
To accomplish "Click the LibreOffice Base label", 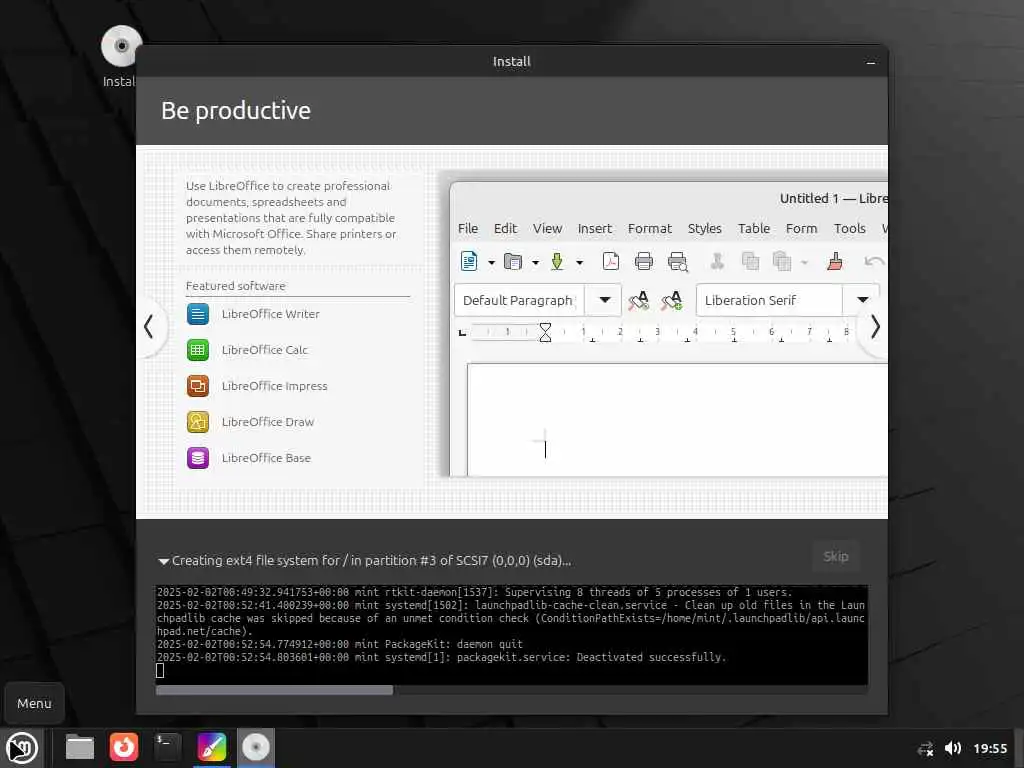I will tap(266, 458).
